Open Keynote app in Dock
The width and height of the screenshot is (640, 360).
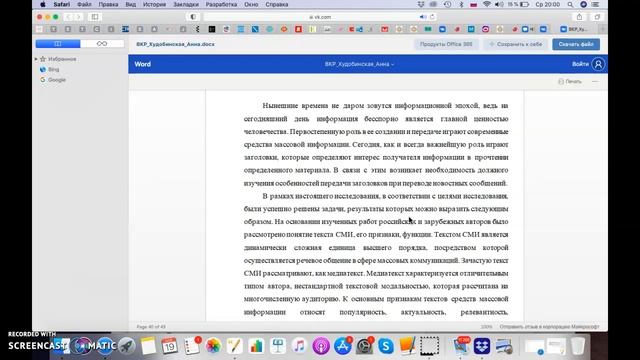pyautogui.click(x=278, y=346)
